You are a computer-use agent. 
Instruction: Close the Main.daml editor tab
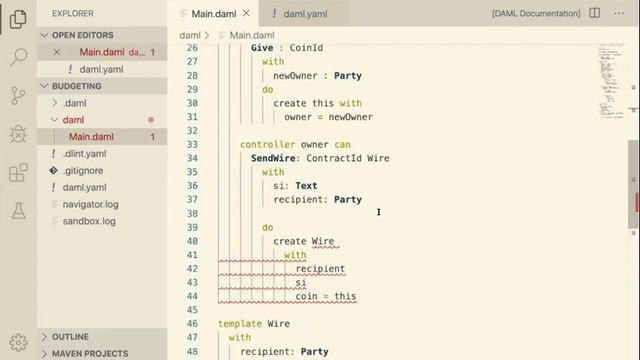pos(246,13)
